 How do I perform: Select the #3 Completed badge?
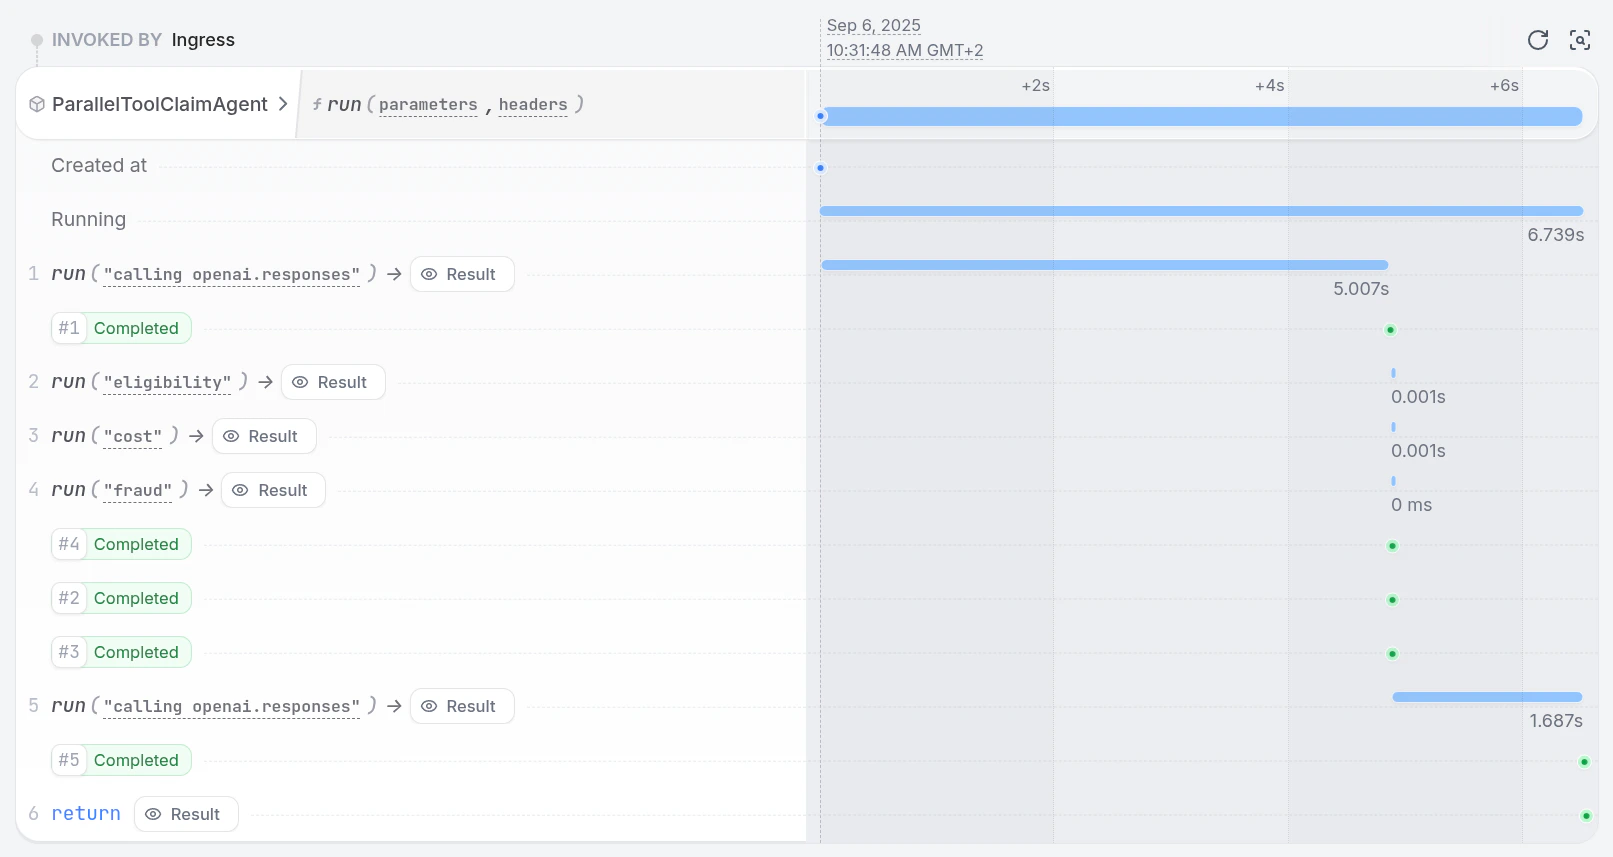[x=121, y=652]
